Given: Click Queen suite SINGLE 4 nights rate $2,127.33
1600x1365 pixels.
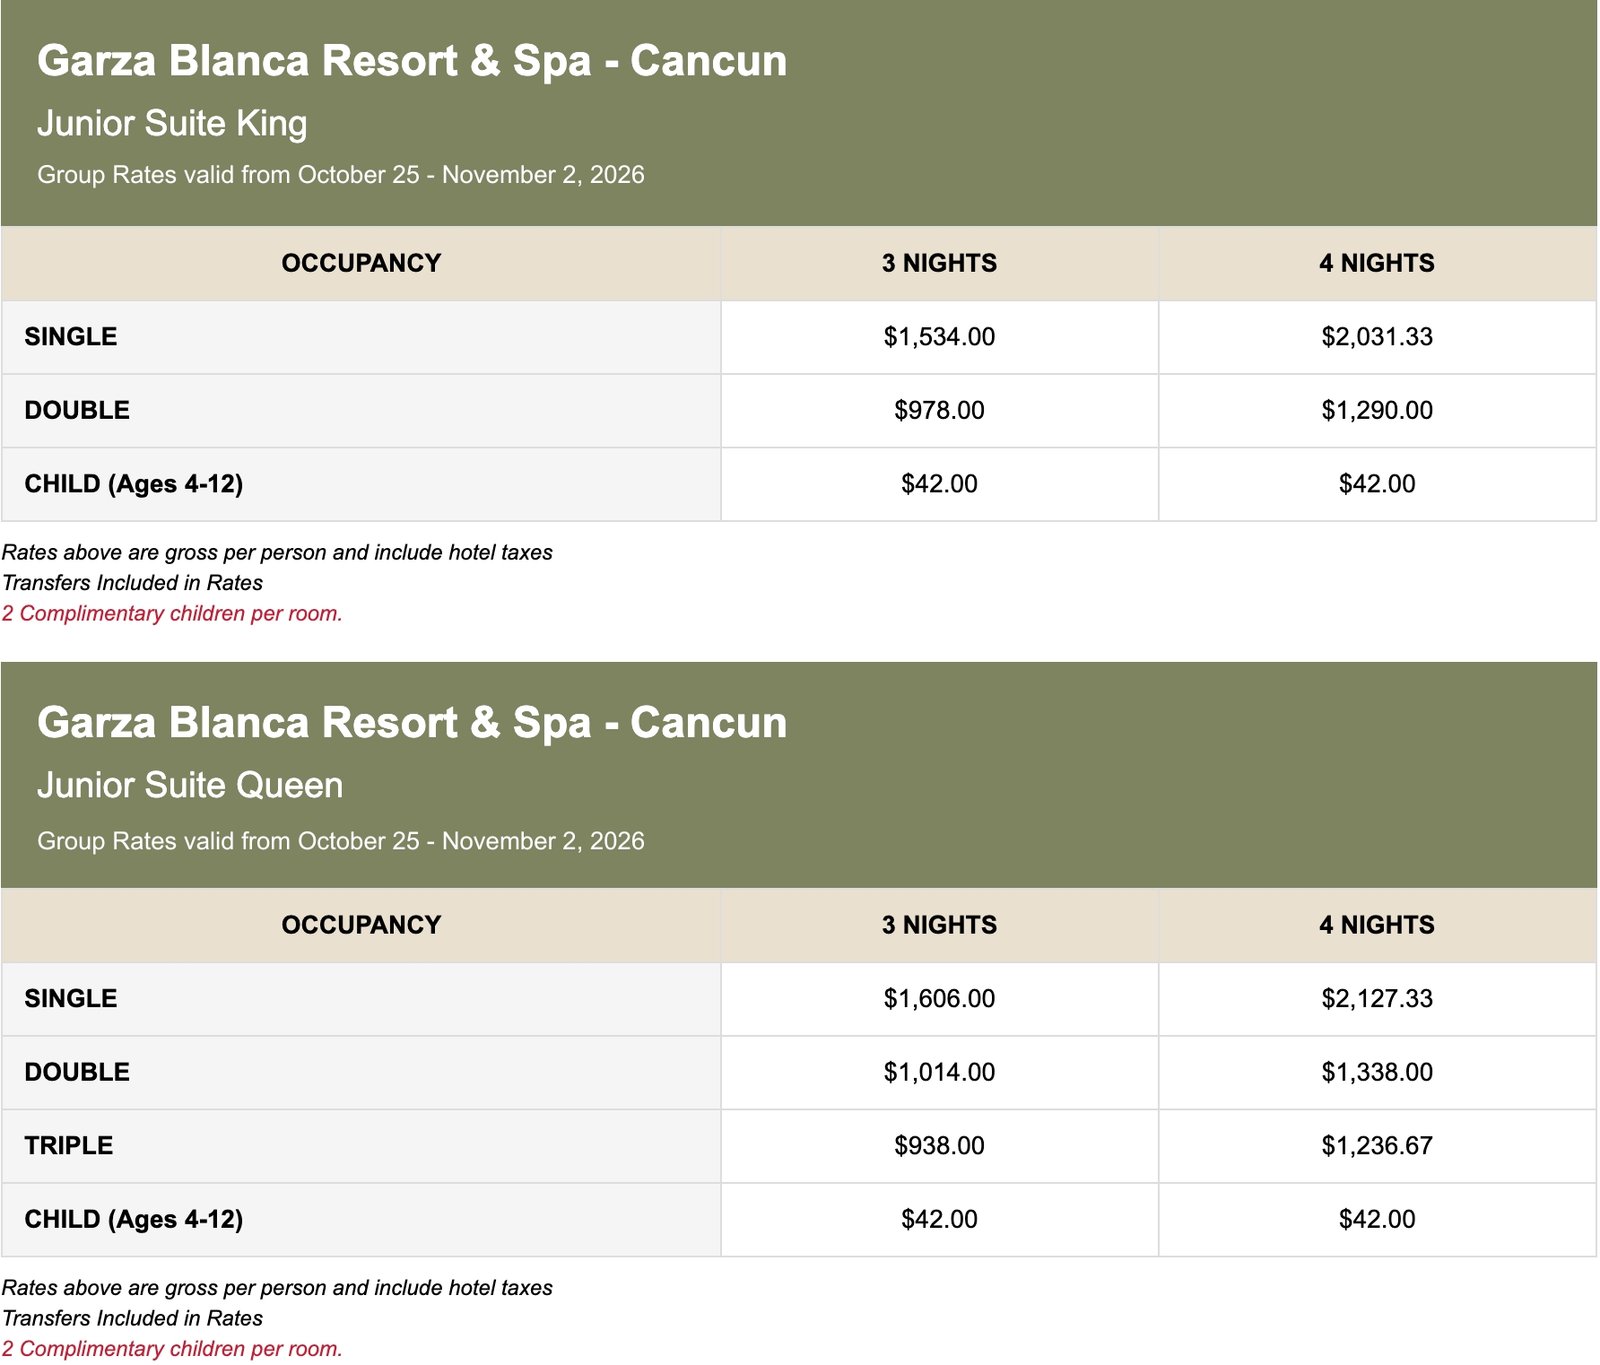Looking at the screenshot, I should (1377, 999).
